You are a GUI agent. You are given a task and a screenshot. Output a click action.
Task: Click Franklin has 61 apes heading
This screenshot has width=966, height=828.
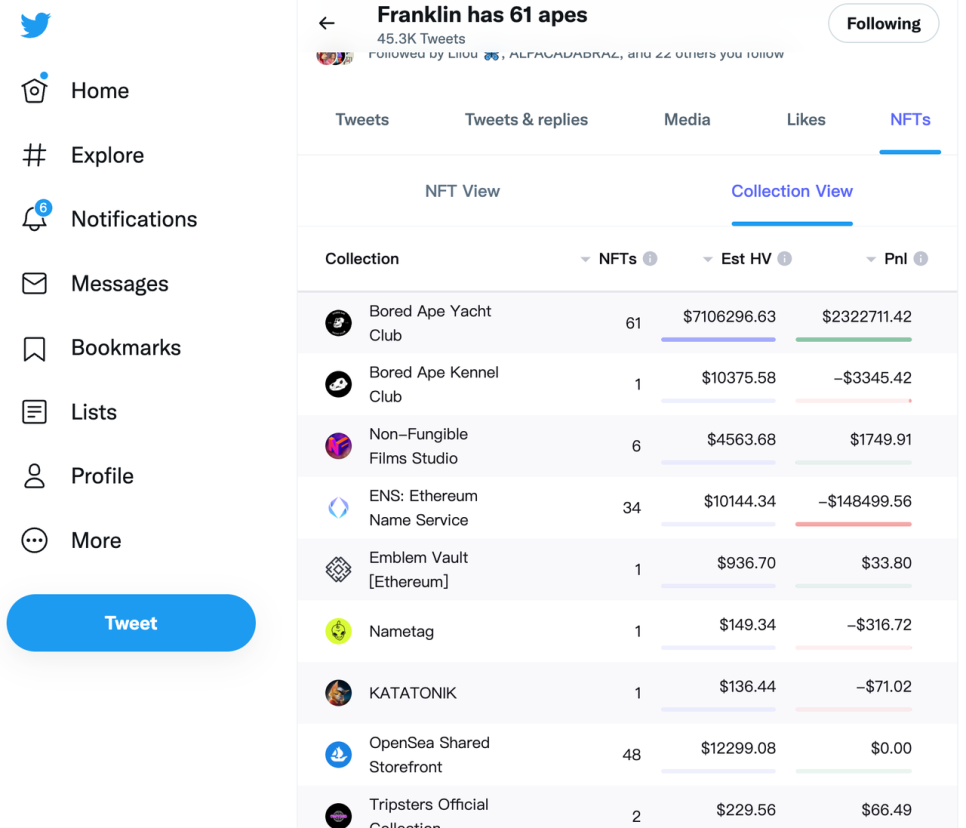[x=482, y=14]
